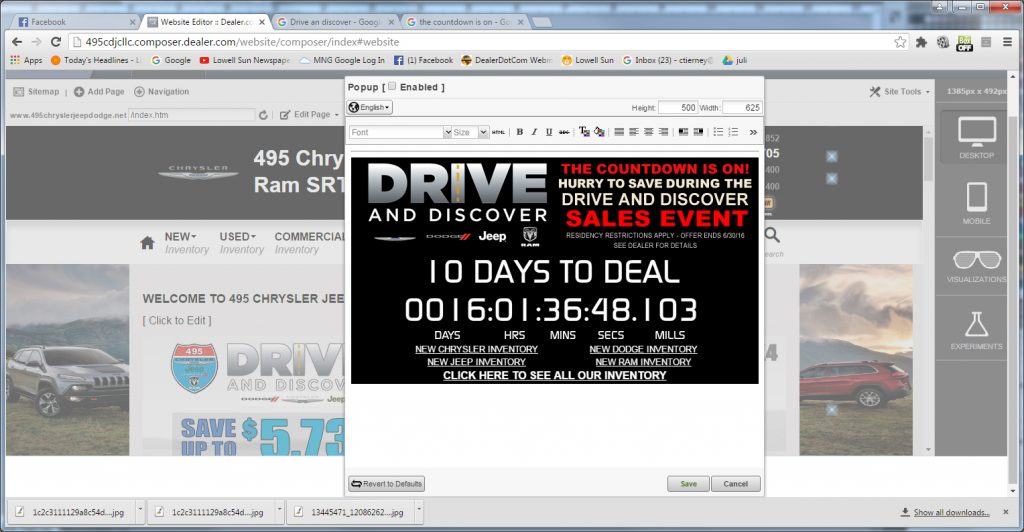
Task: Switch to the Facebook browser tab
Action: 76,22
